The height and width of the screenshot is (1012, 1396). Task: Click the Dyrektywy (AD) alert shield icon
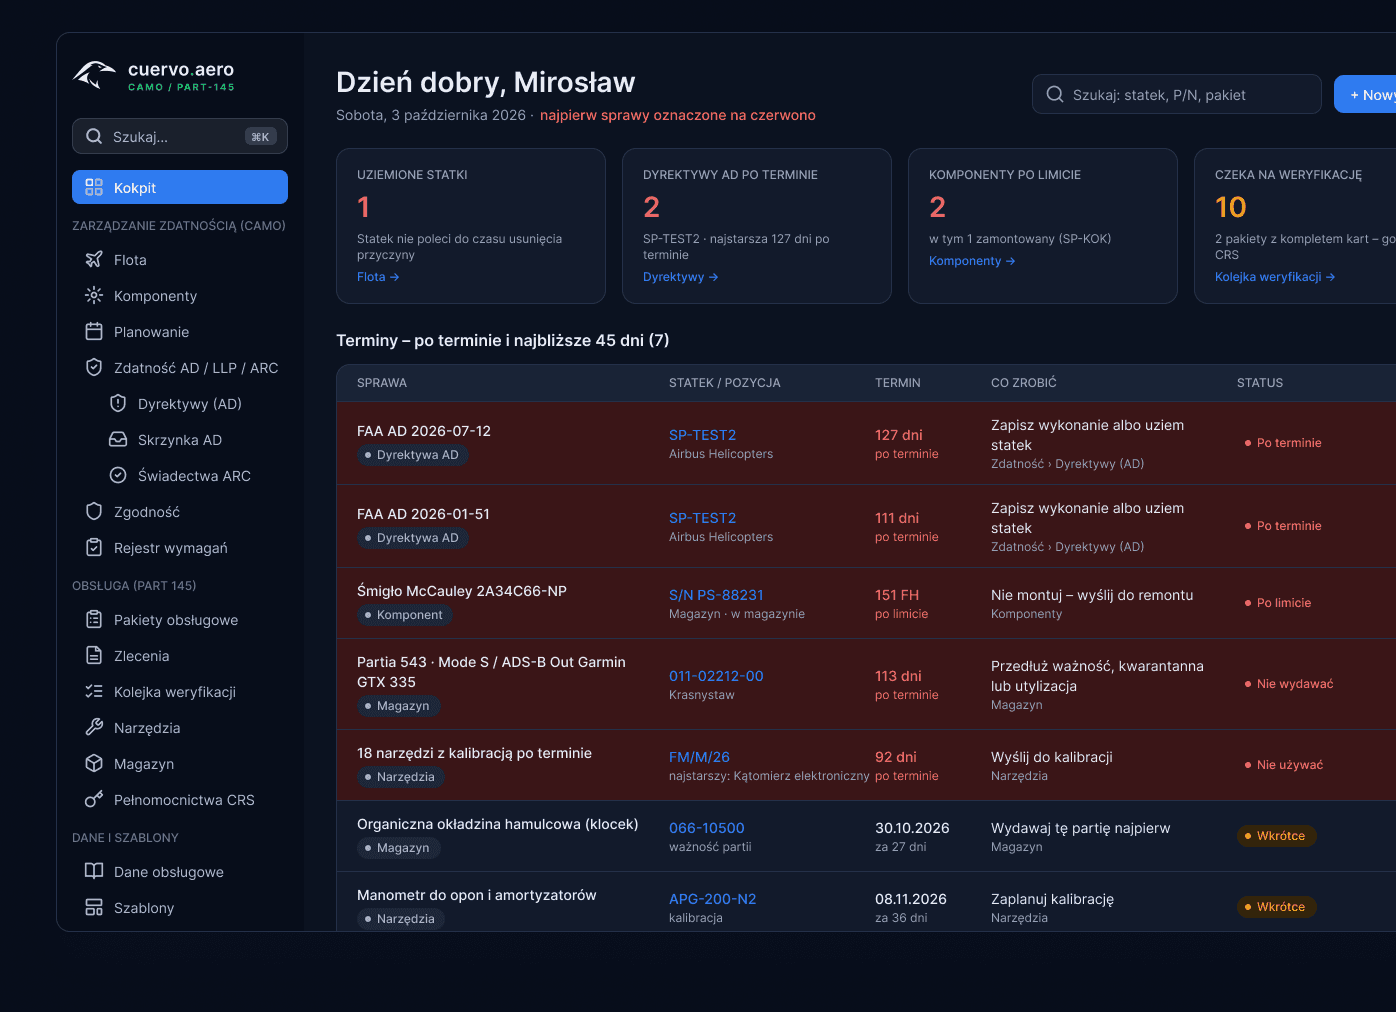[118, 403]
